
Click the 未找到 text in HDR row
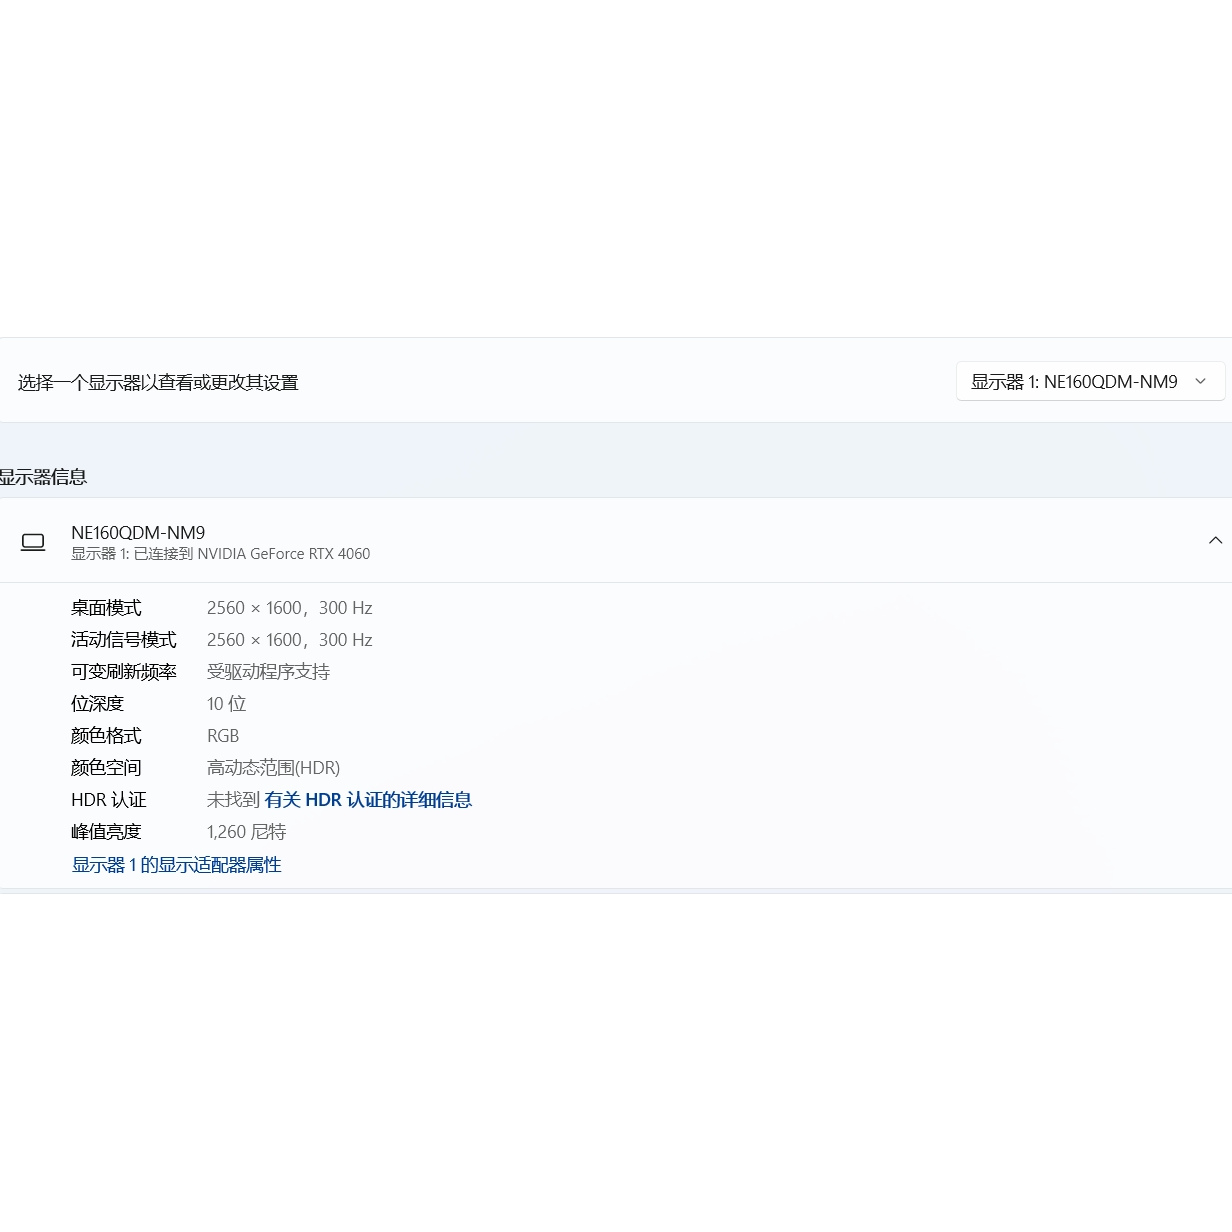click(233, 800)
